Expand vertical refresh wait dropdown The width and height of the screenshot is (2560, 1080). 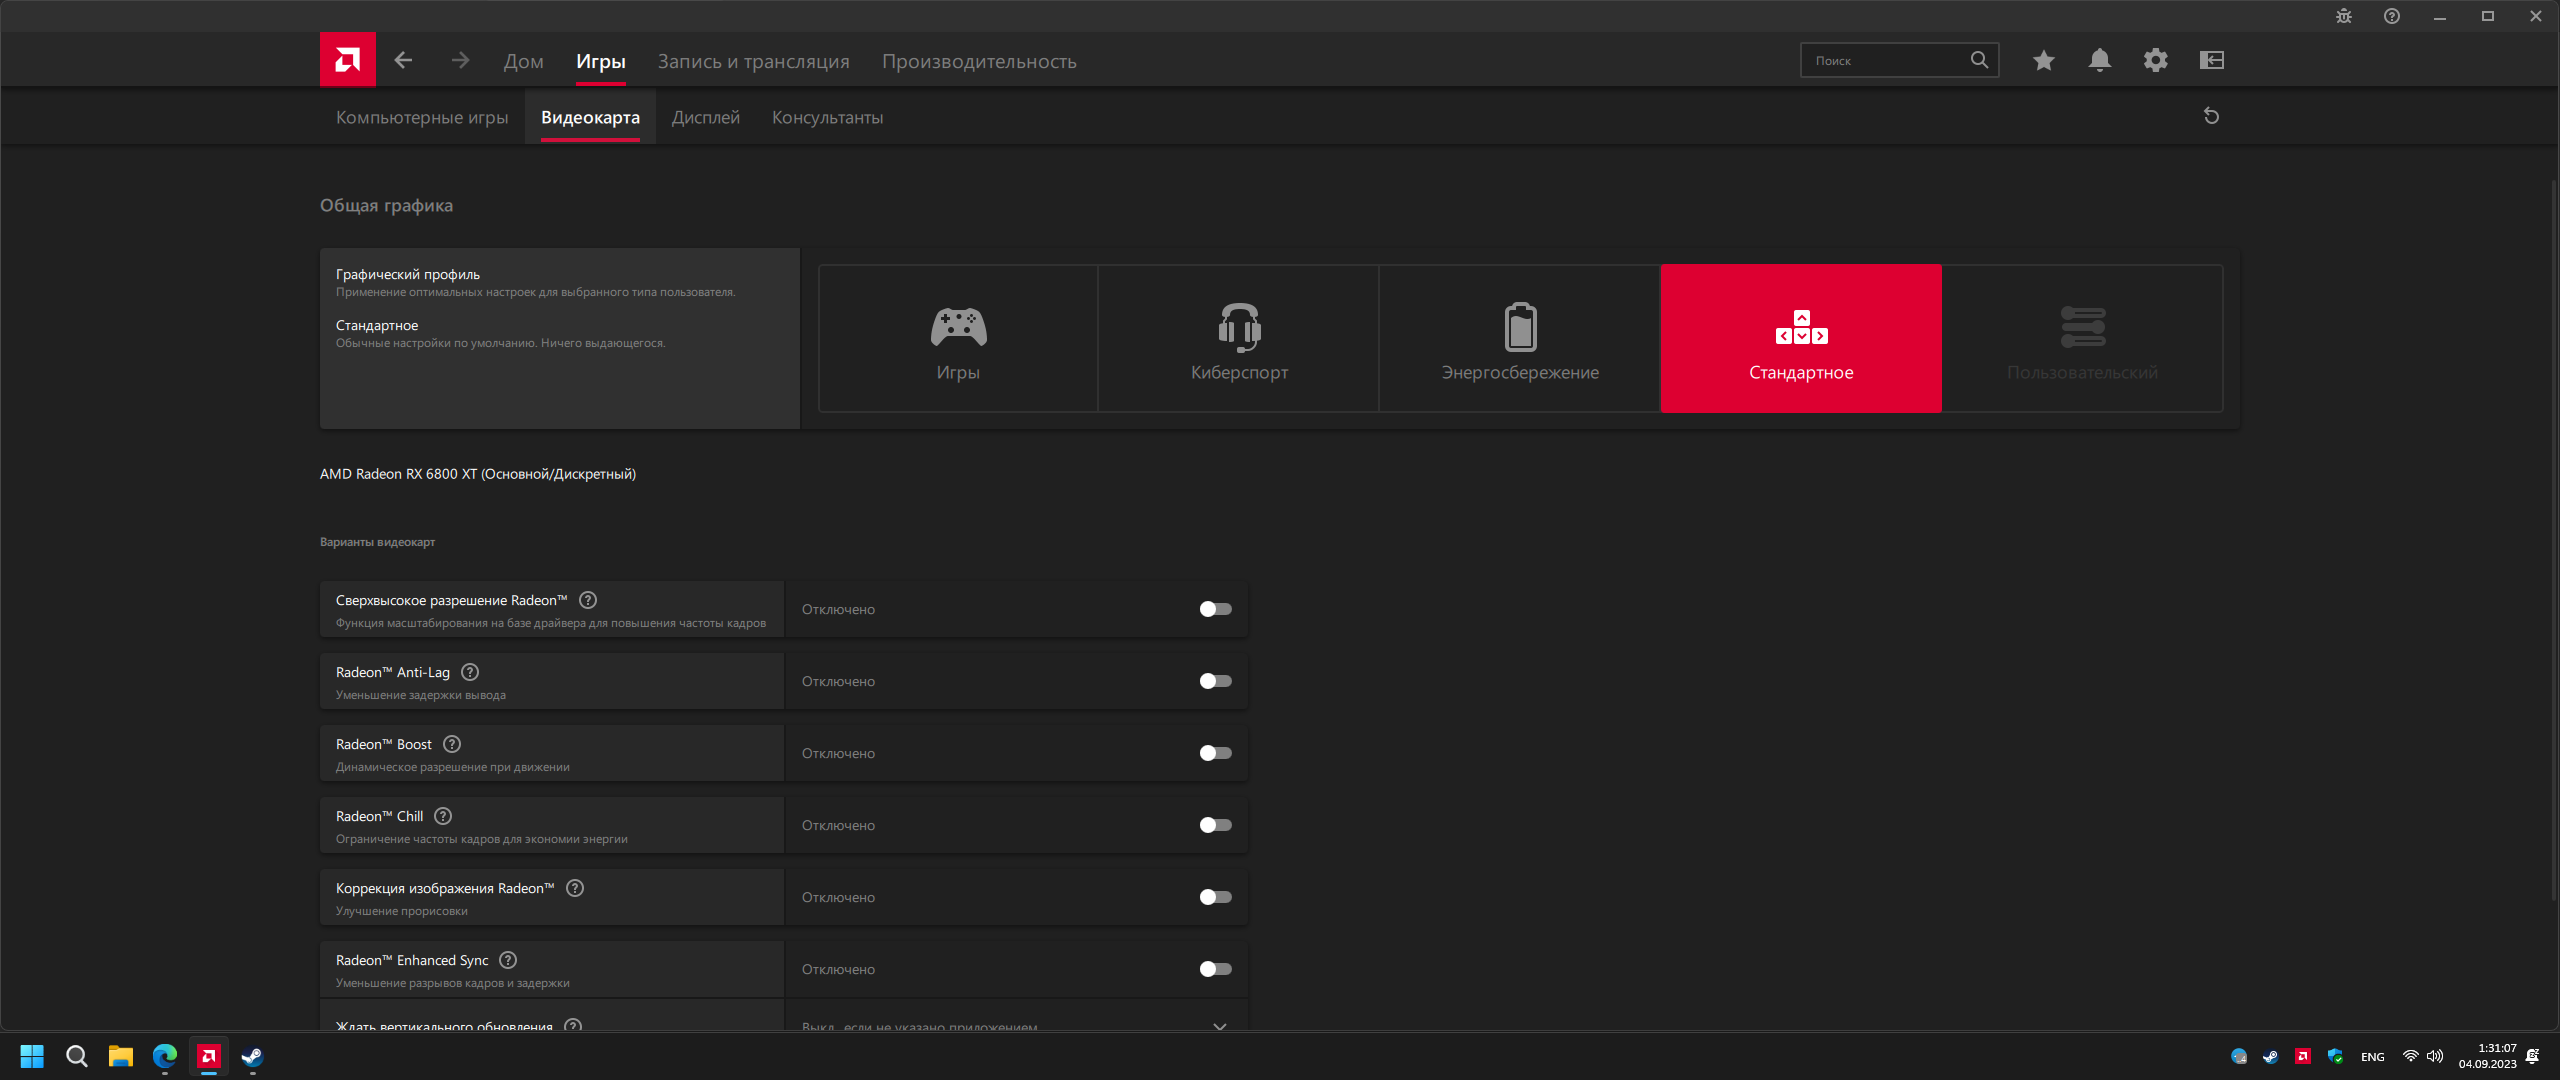point(1219,1026)
